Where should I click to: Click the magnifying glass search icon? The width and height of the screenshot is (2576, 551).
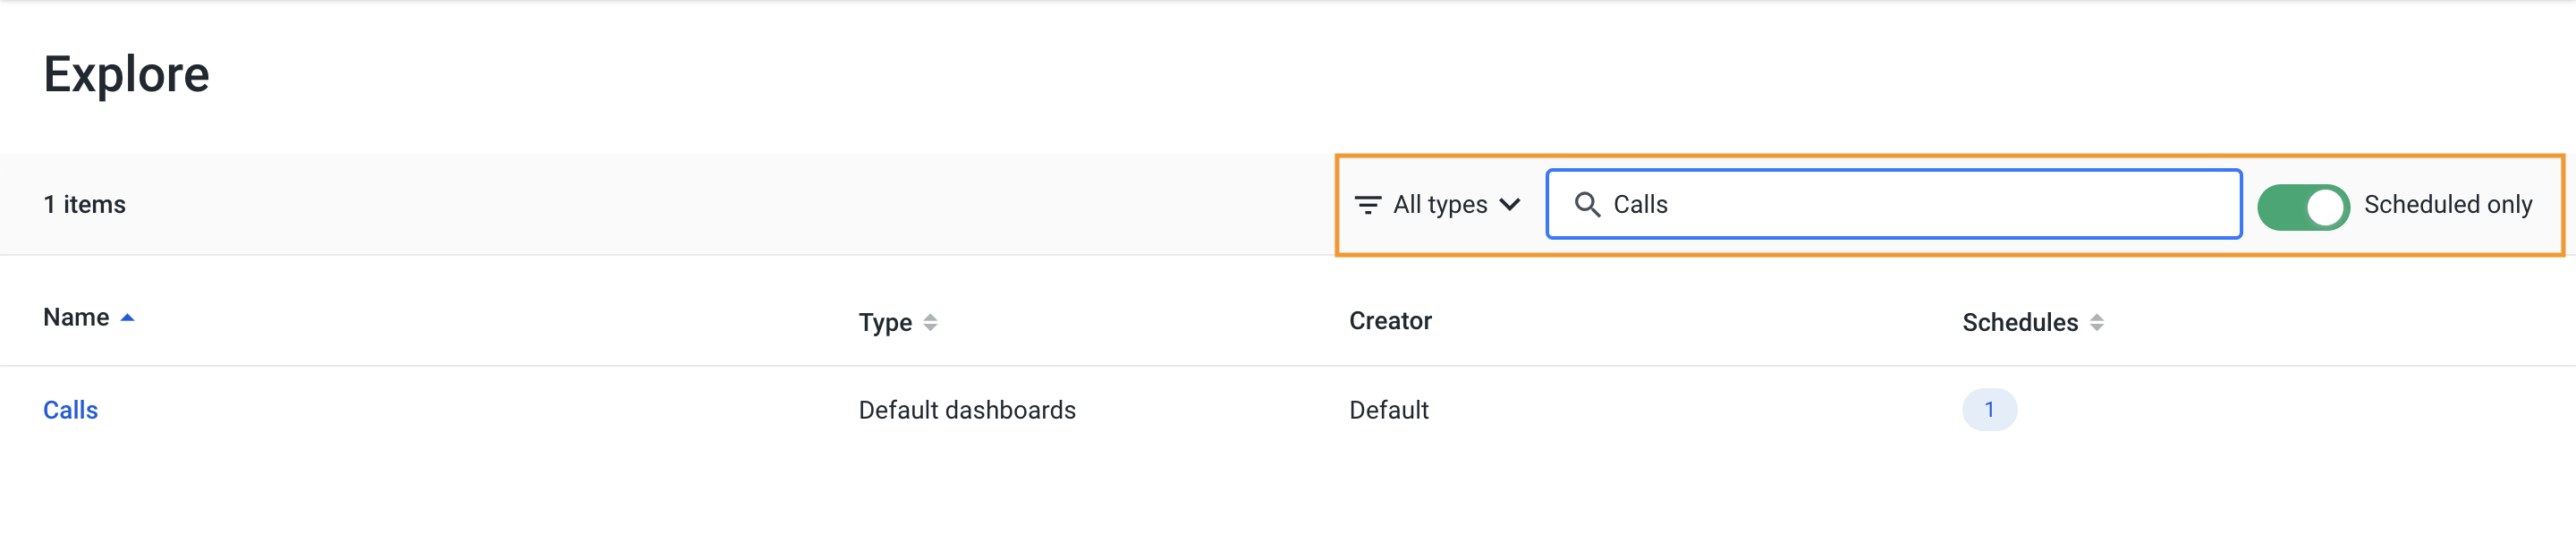point(1587,205)
